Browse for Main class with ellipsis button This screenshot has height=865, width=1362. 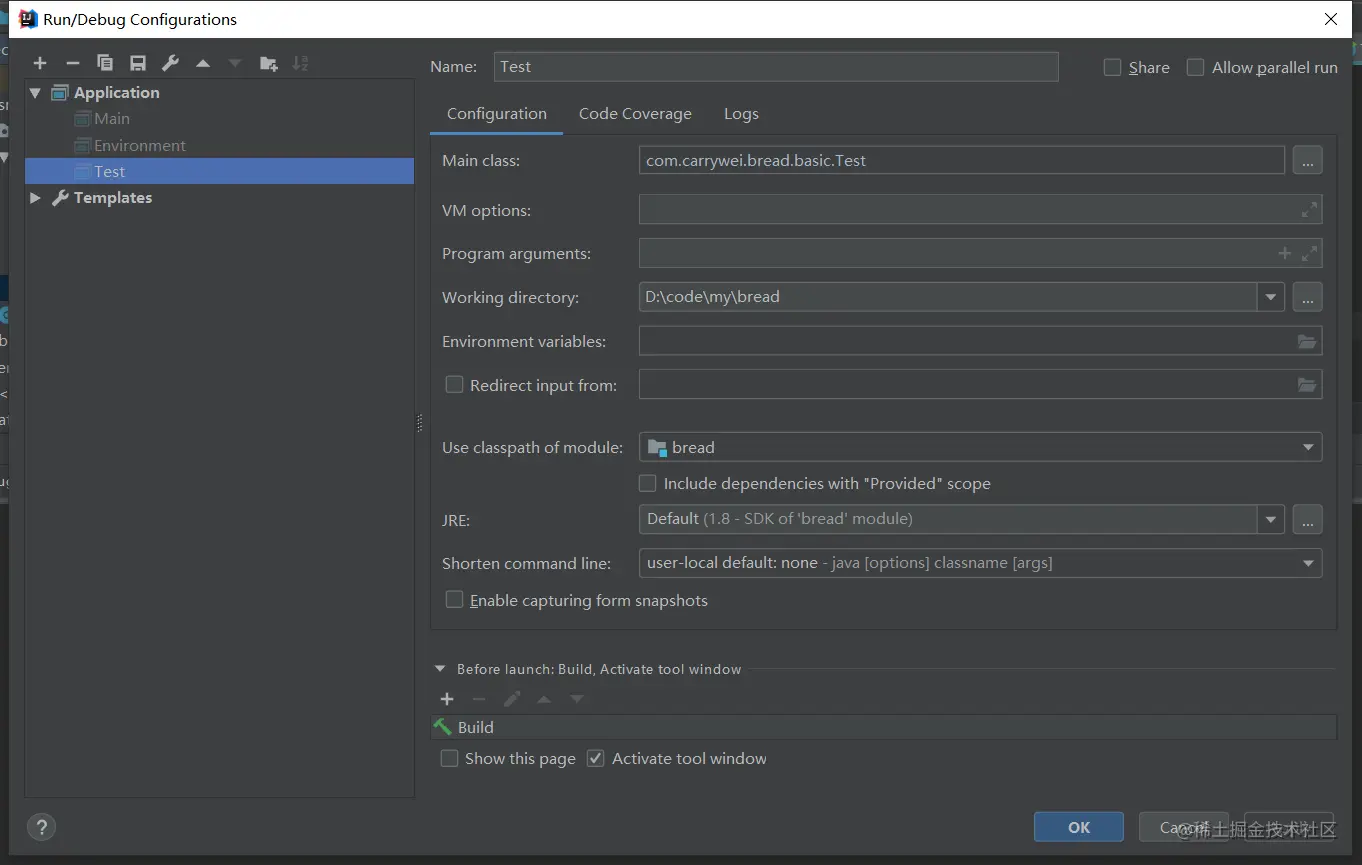[1307, 160]
